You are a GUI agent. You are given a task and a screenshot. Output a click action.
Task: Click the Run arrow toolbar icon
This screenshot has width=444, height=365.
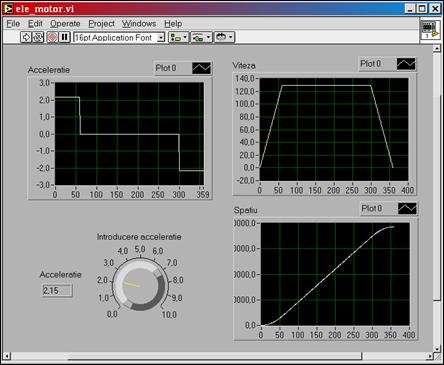click(x=26, y=37)
